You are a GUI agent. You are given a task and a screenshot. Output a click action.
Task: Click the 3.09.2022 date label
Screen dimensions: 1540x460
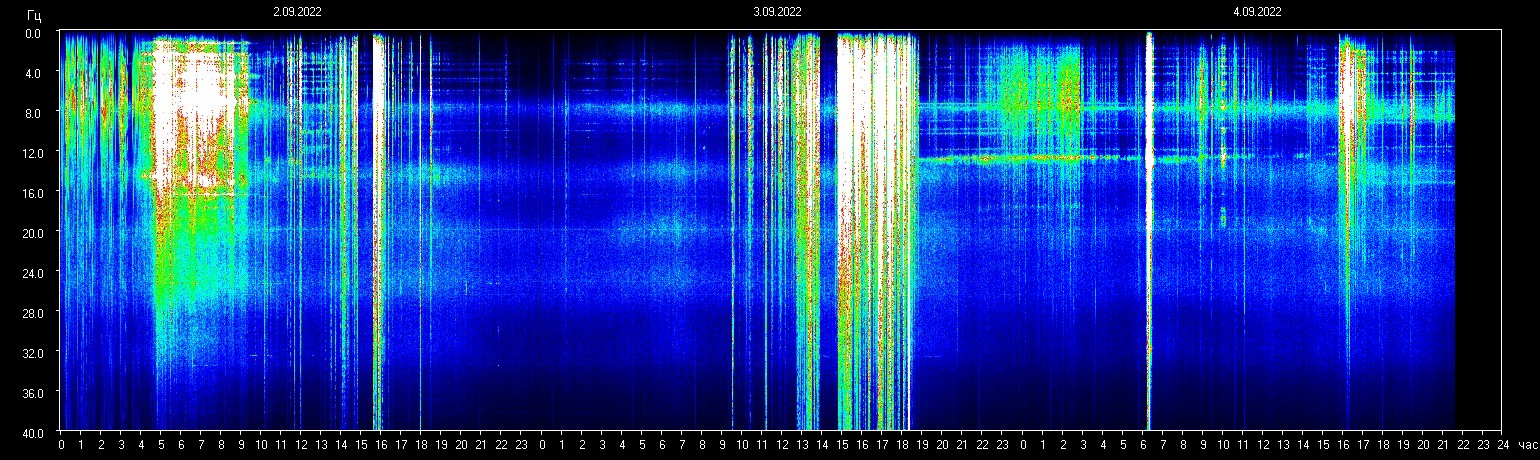pos(777,12)
